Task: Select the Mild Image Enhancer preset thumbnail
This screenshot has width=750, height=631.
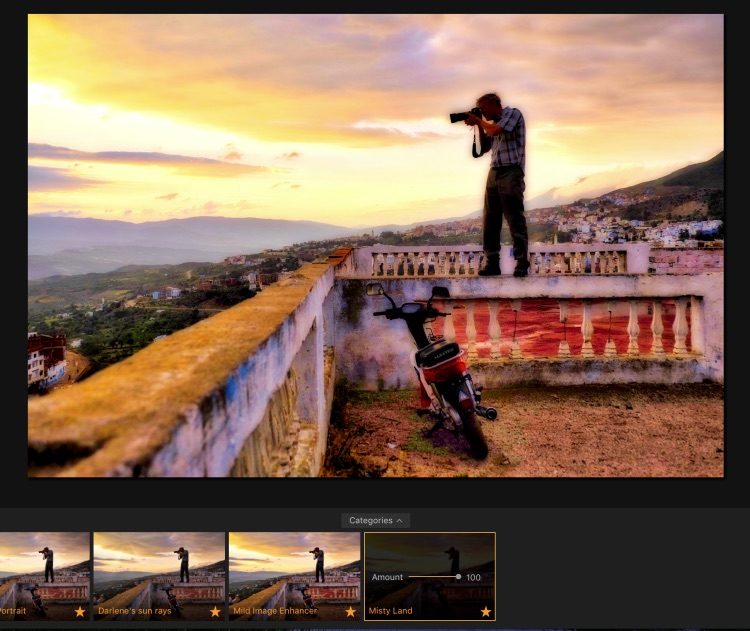Action: point(295,576)
